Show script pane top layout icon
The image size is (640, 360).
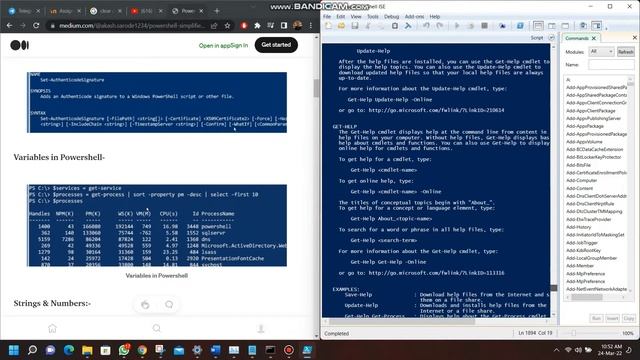point(538,26)
